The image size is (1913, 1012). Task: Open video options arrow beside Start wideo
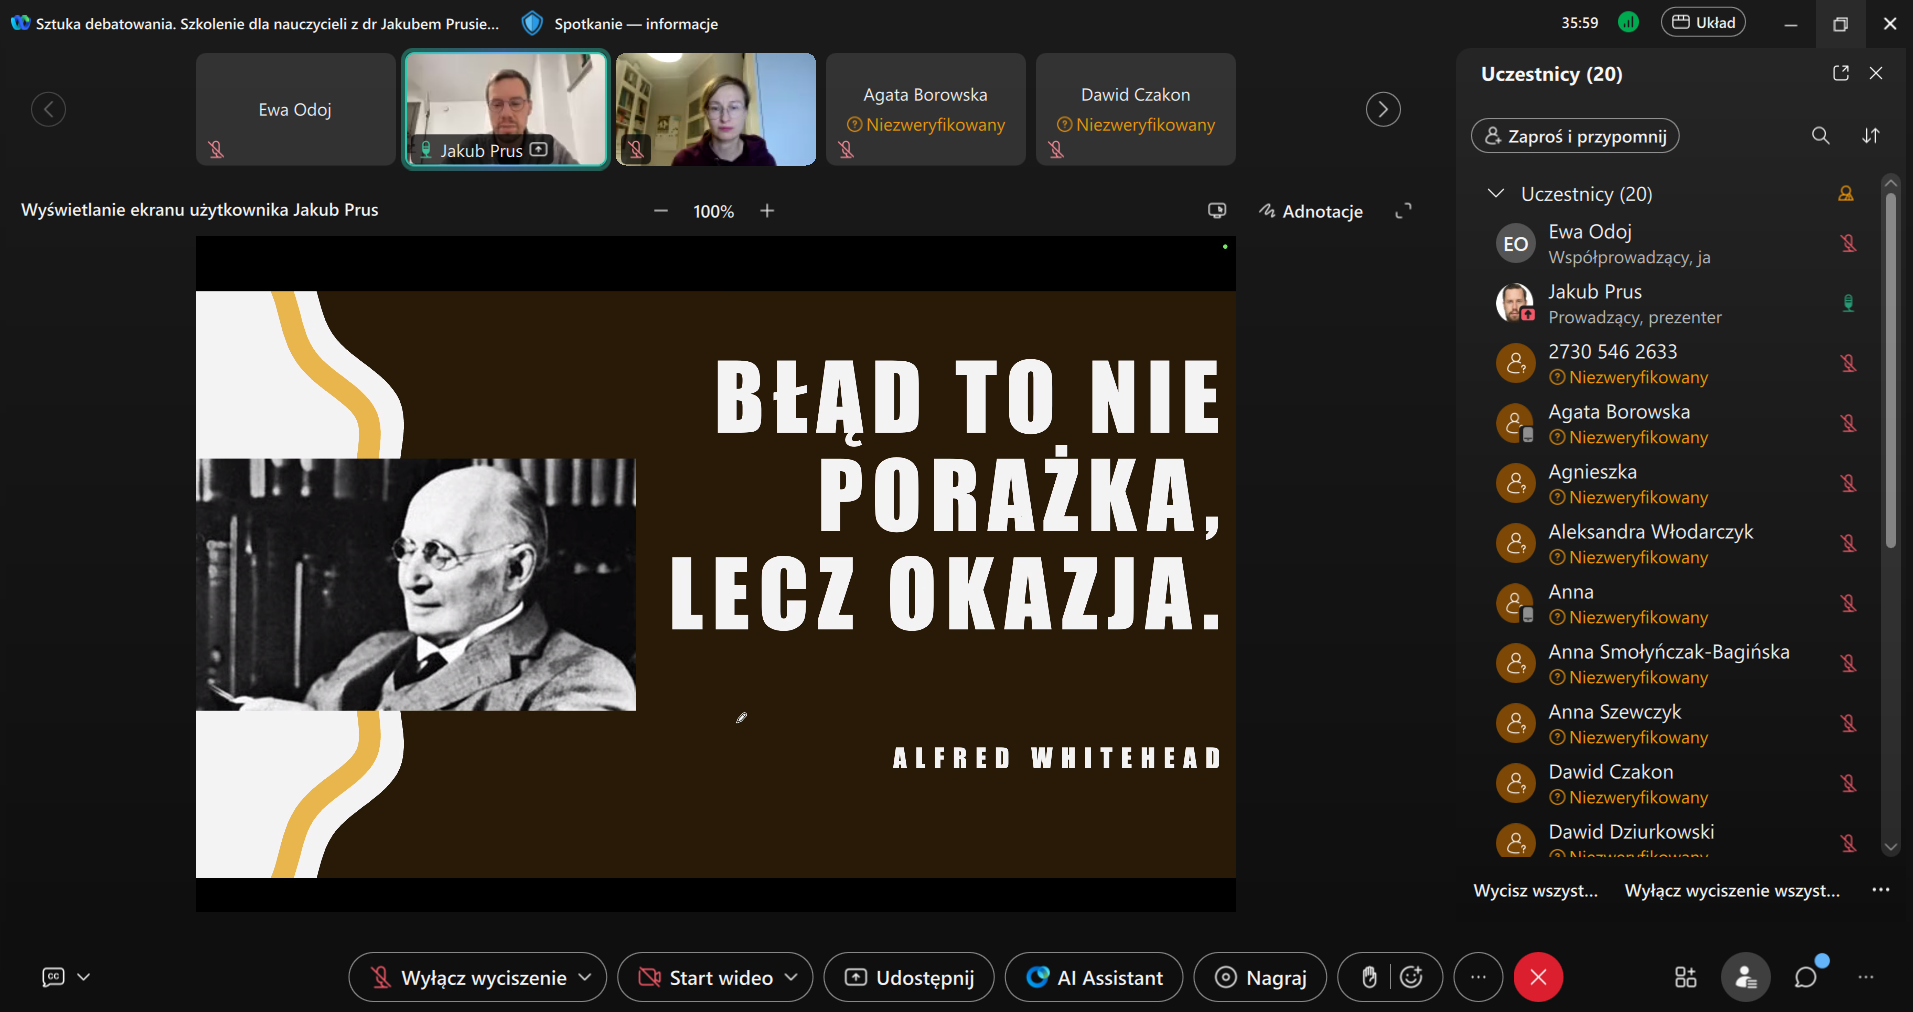791,977
